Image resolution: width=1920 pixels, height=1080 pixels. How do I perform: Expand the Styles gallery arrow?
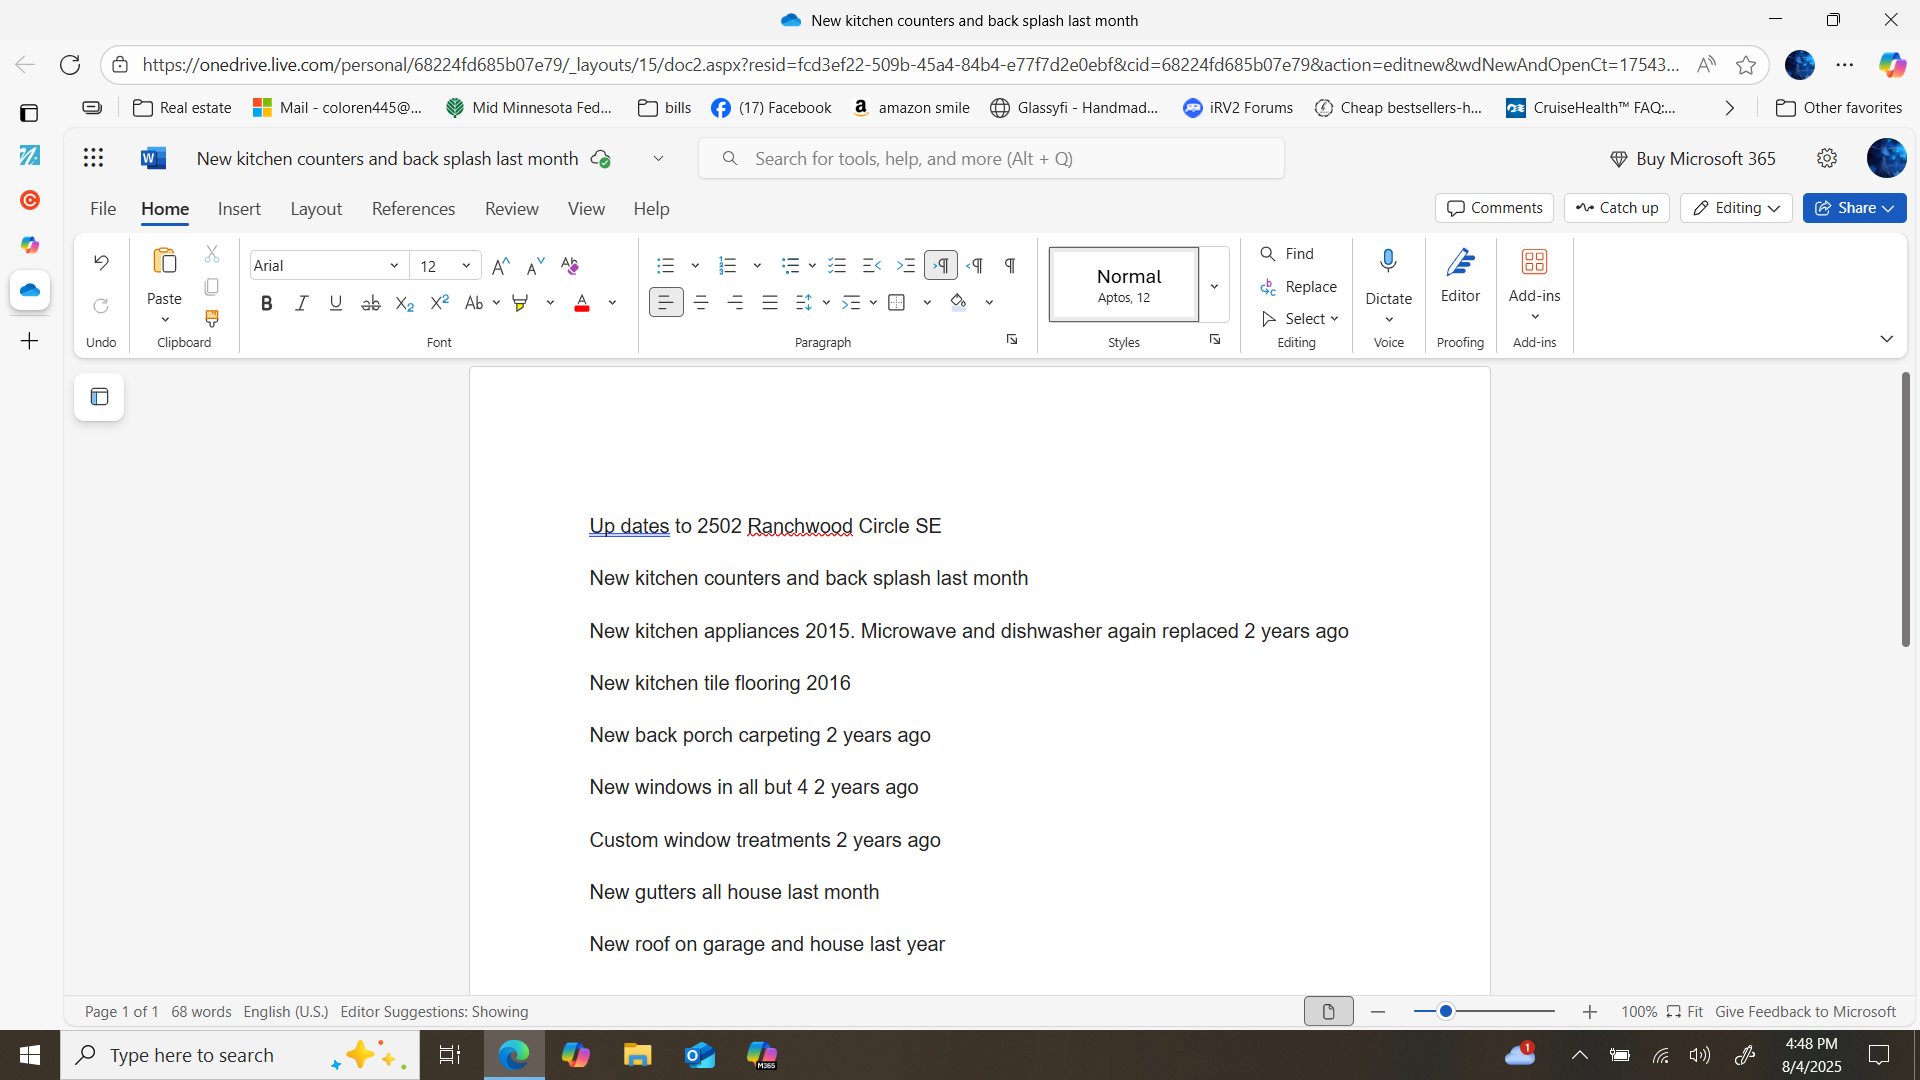(1214, 285)
